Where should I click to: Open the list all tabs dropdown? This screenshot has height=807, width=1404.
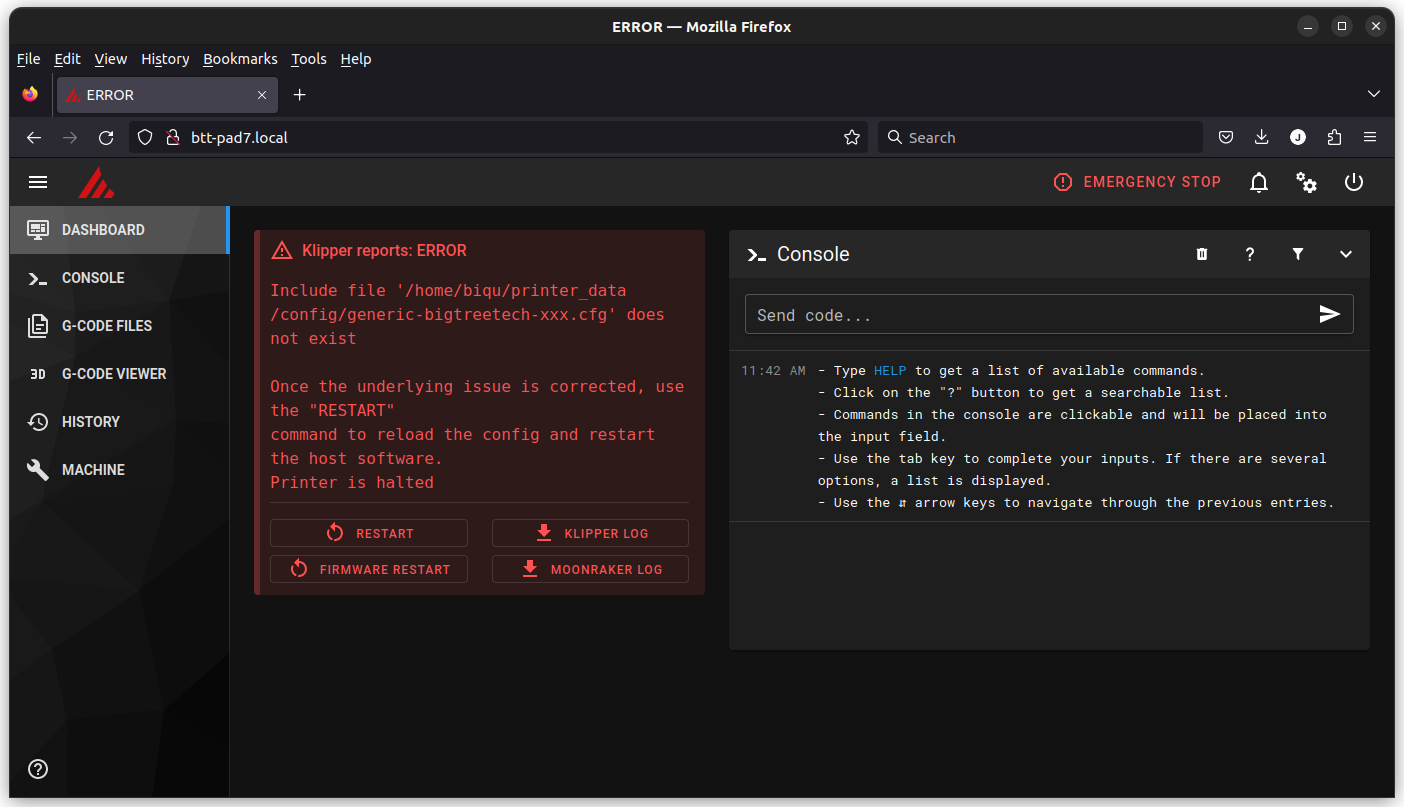coord(1374,94)
